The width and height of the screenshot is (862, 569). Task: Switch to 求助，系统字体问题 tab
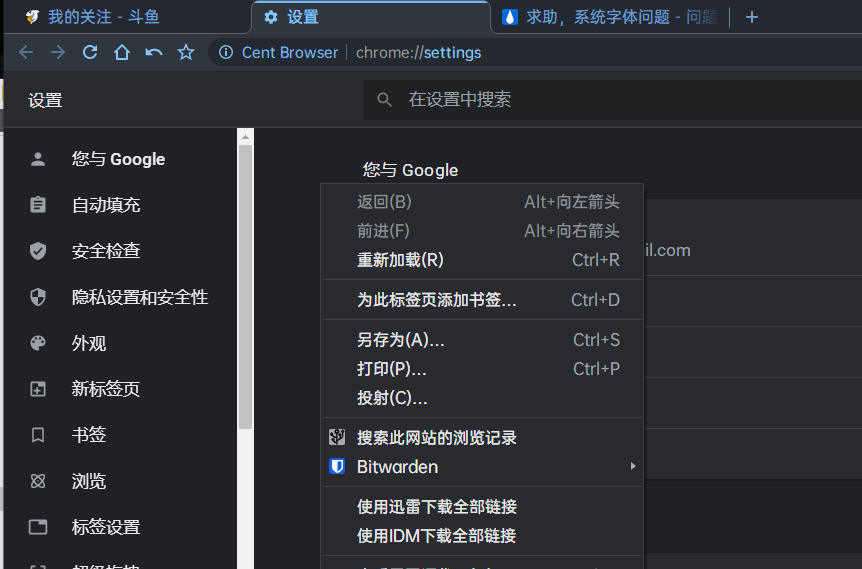pyautogui.click(x=608, y=17)
